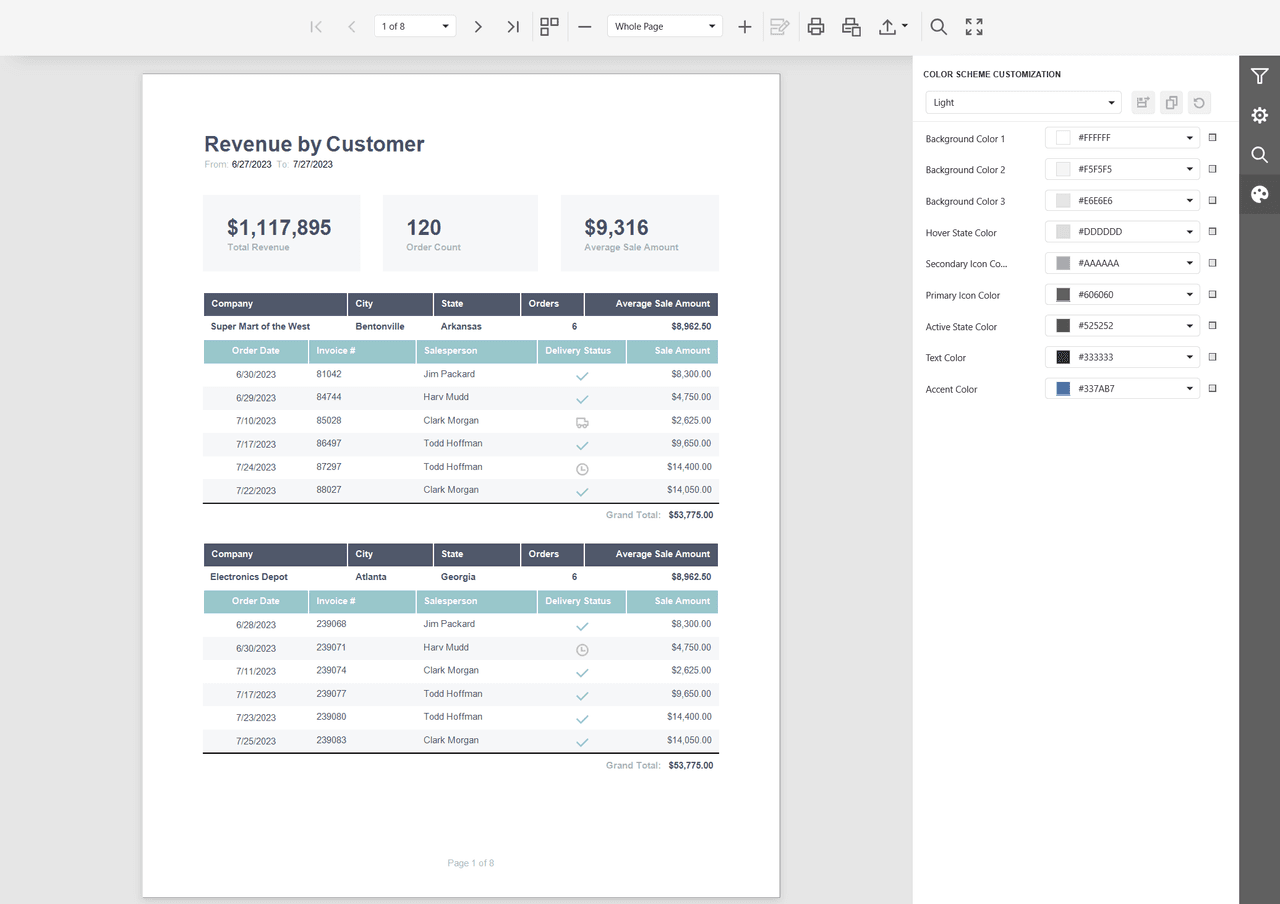Toggle Hover State Color square box

(1213, 232)
